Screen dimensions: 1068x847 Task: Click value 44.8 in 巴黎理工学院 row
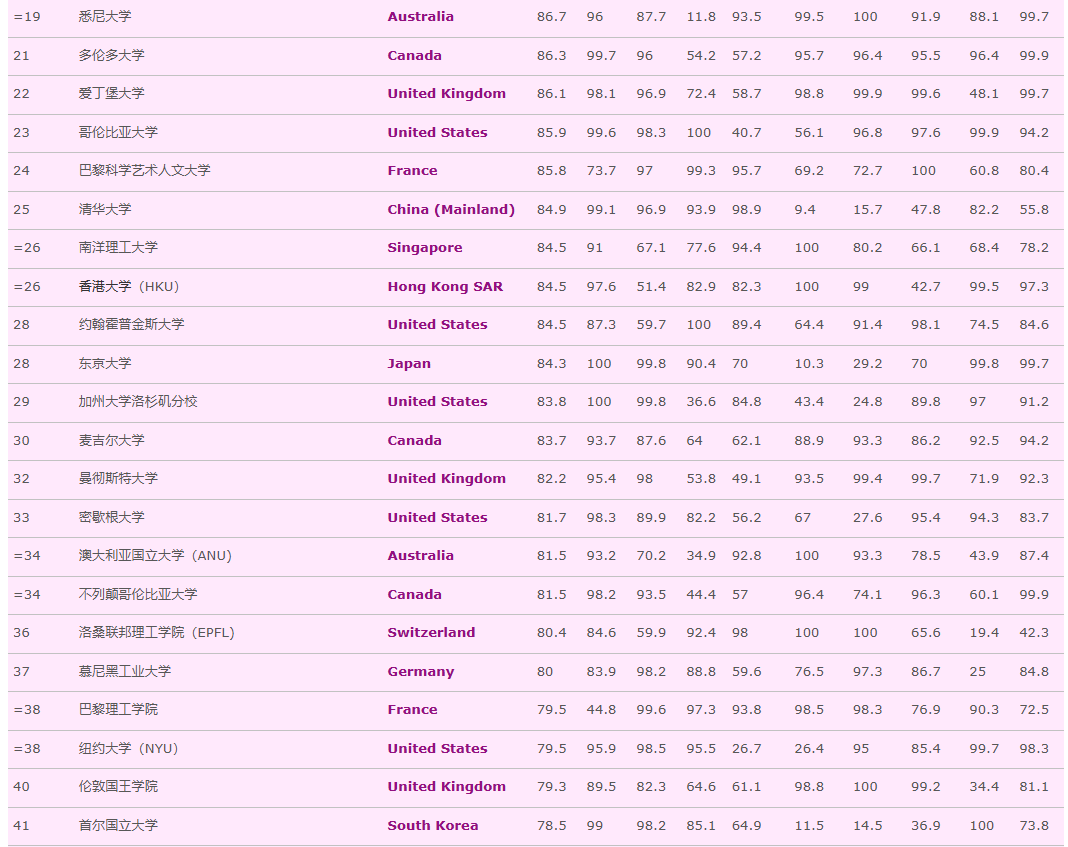[x=601, y=709]
